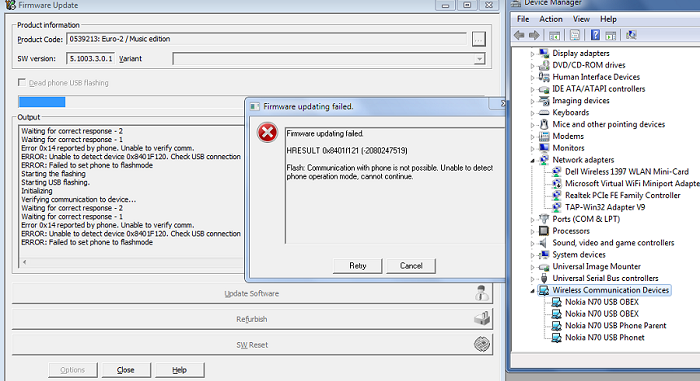Click the Refurbish button icon

pos(482,319)
